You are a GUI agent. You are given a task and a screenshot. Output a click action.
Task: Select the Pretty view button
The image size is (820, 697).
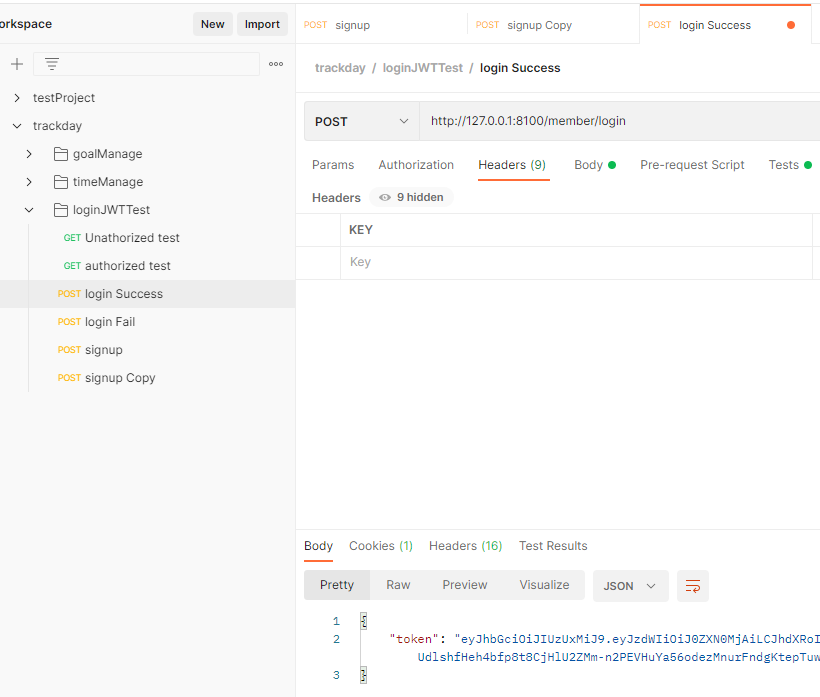point(337,585)
